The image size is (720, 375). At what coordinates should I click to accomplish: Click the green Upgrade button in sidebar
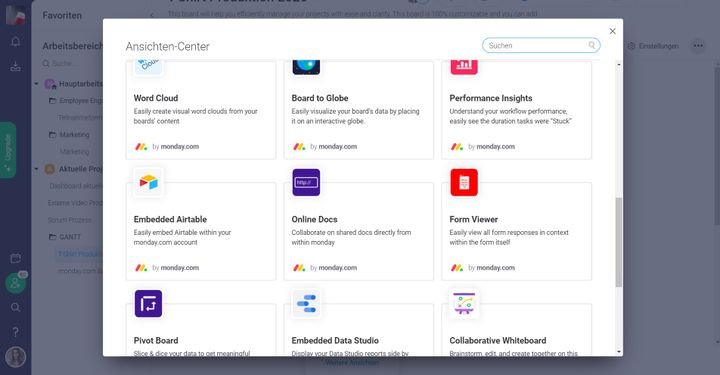click(x=8, y=150)
